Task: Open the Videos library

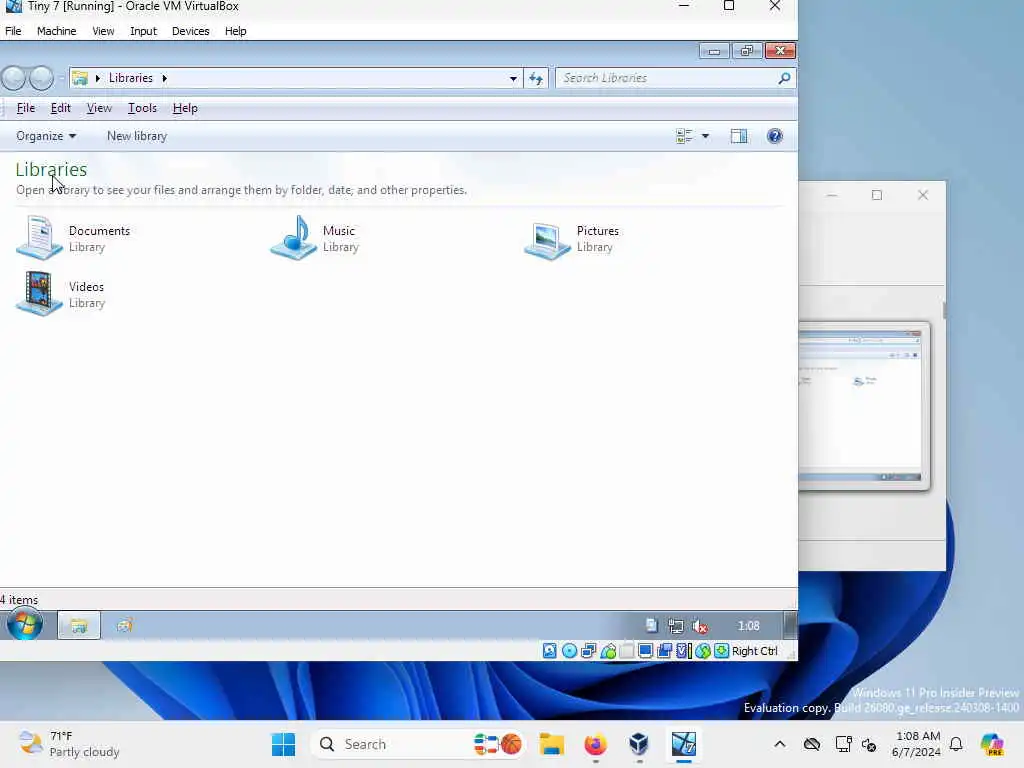Action: [60, 294]
